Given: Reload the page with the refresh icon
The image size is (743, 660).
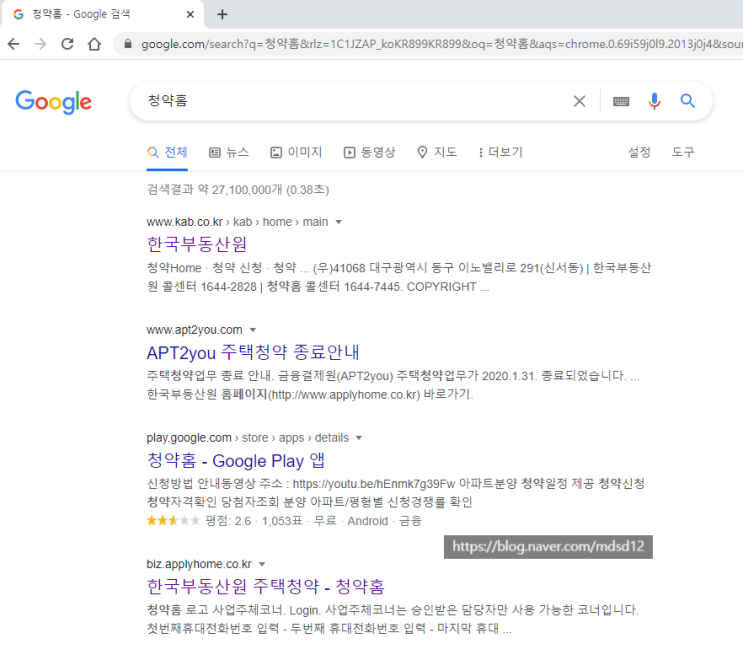Looking at the screenshot, I should click(67, 44).
